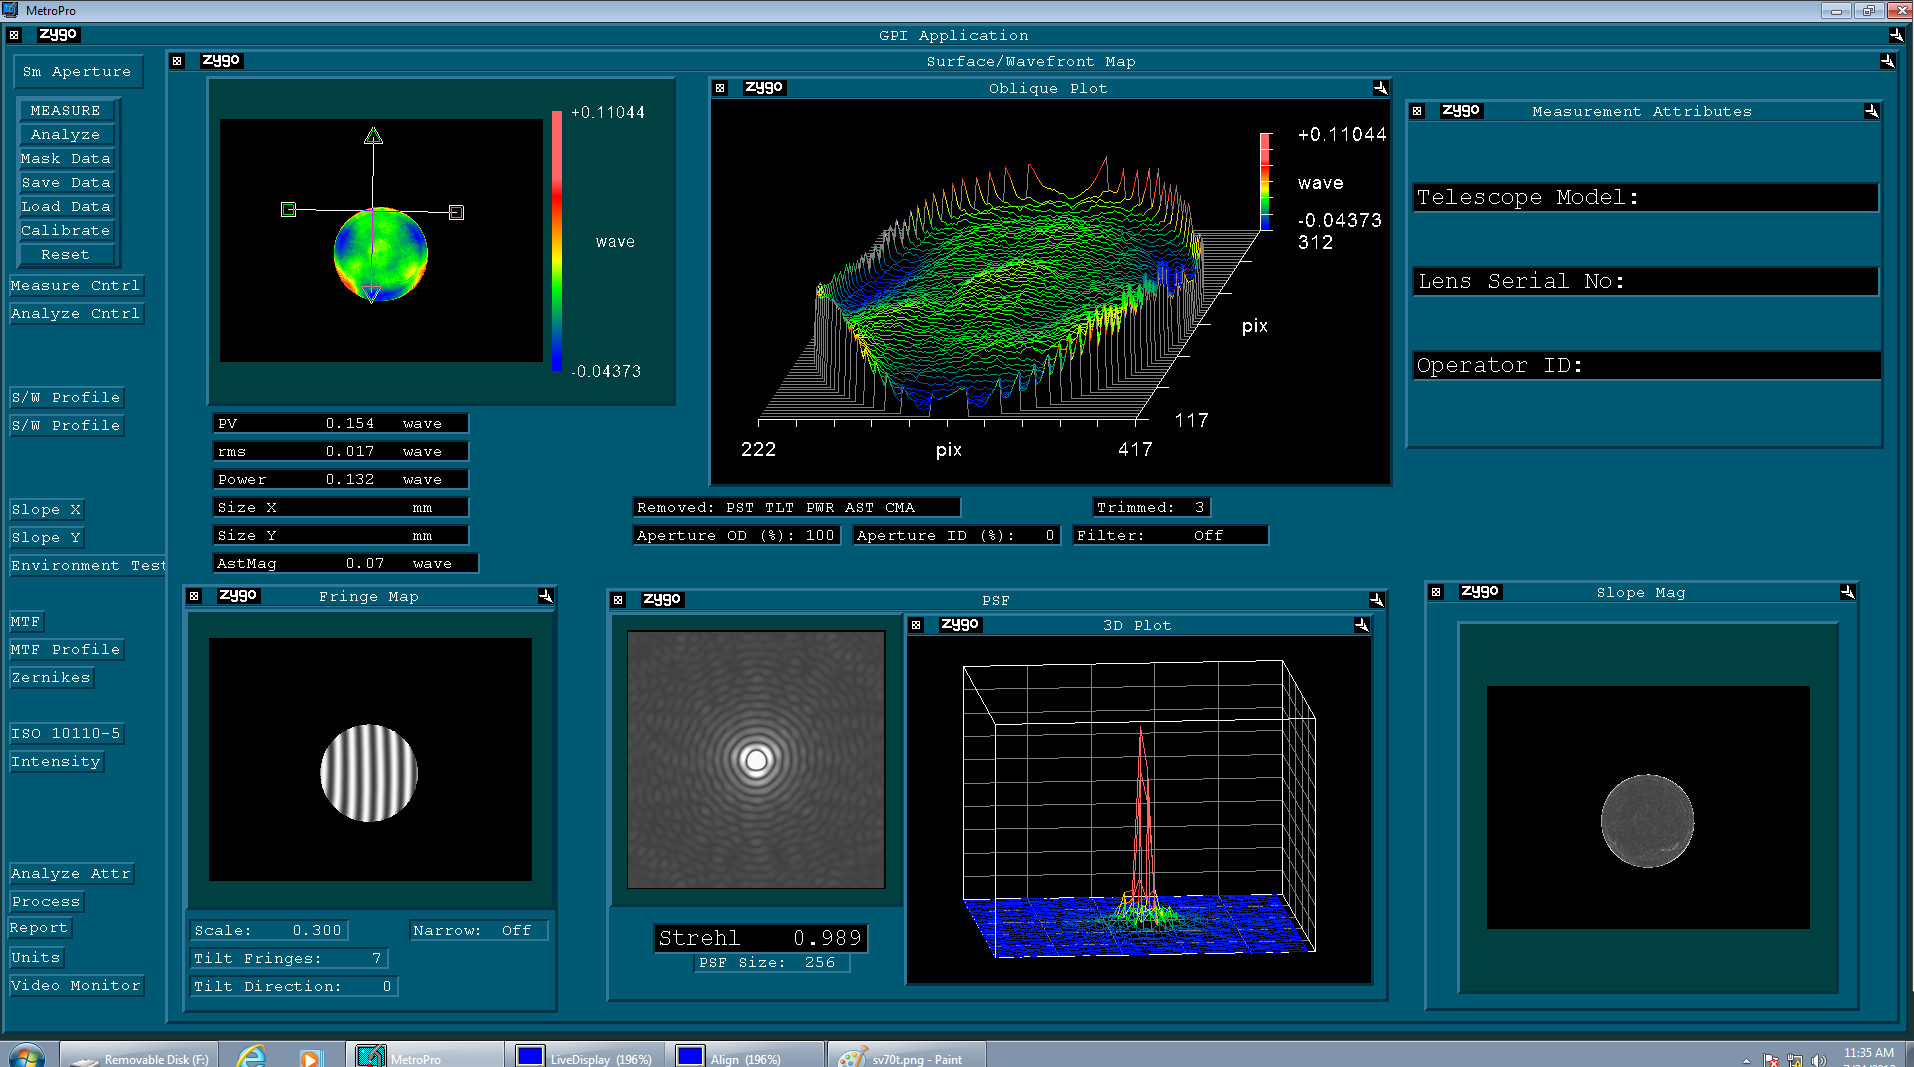
Task: Click the Analyze button
Action: pos(66,134)
